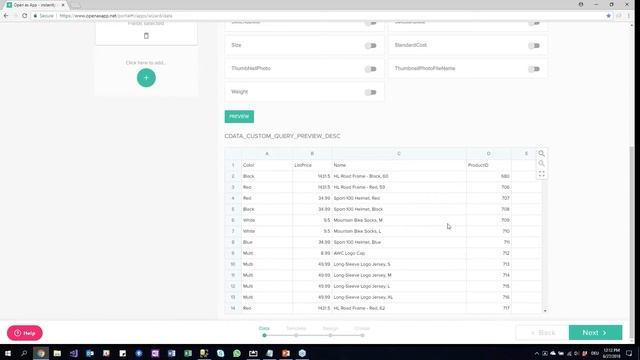Click 'Sport-100 Helmet, Blue' cell

(399, 242)
